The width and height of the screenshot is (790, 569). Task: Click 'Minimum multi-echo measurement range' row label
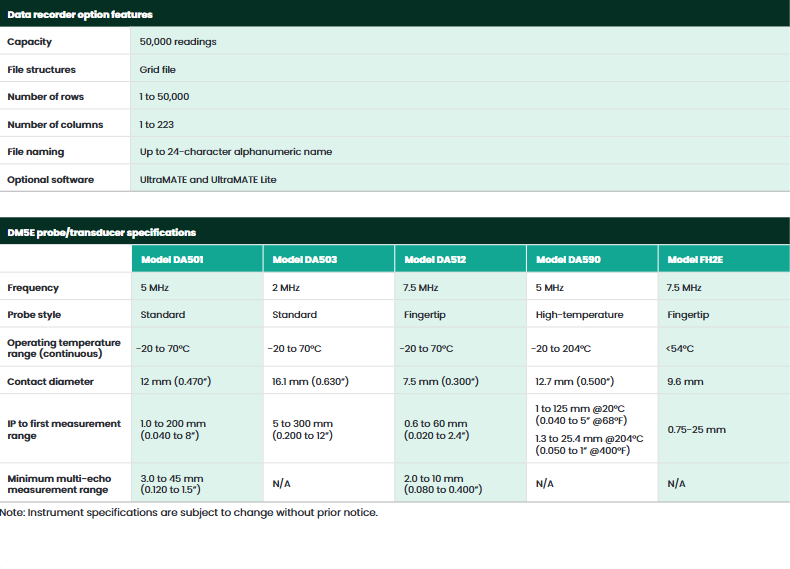60,484
